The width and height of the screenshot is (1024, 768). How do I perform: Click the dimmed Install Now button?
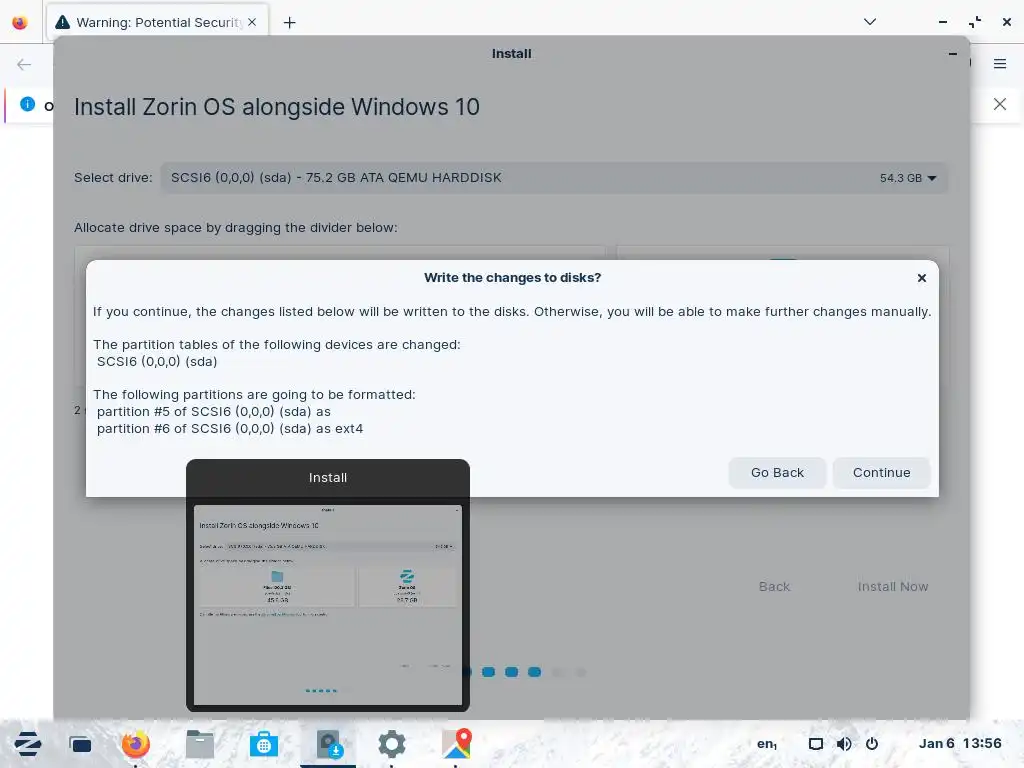pos(893,586)
